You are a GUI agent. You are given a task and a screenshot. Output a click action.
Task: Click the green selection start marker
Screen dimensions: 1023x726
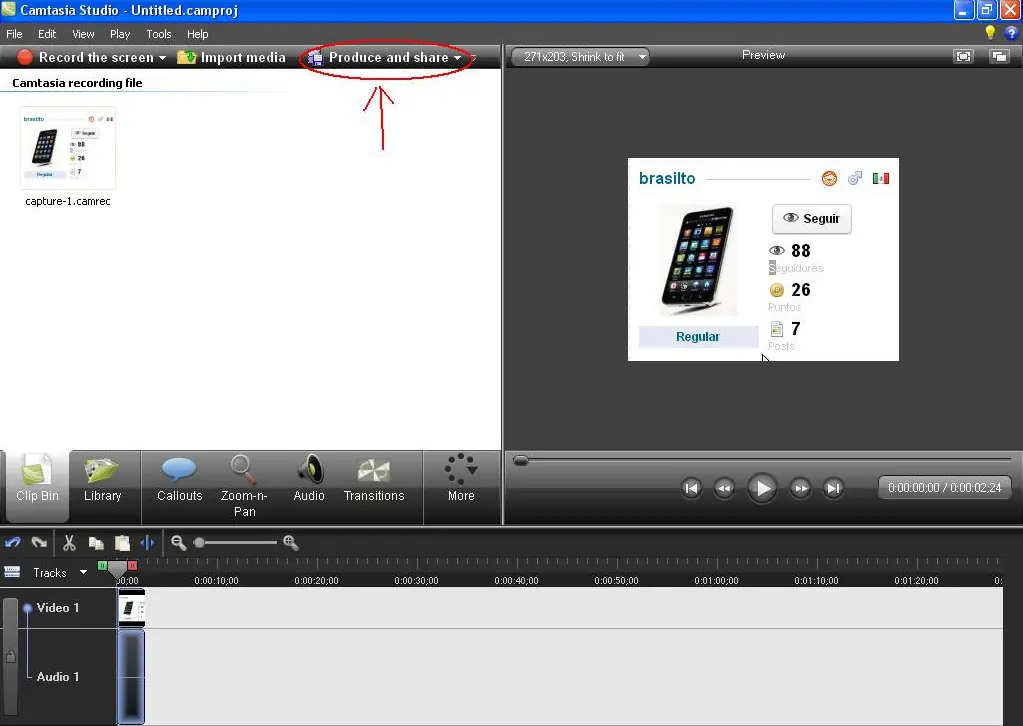coord(102,566)
